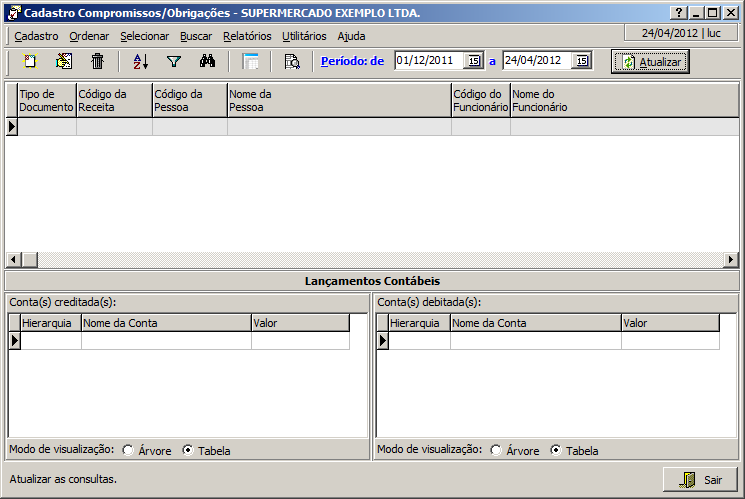Click the edit record toolbar icon
The height and width of the screenshot is (499, 745).
(x=64, y=61)
